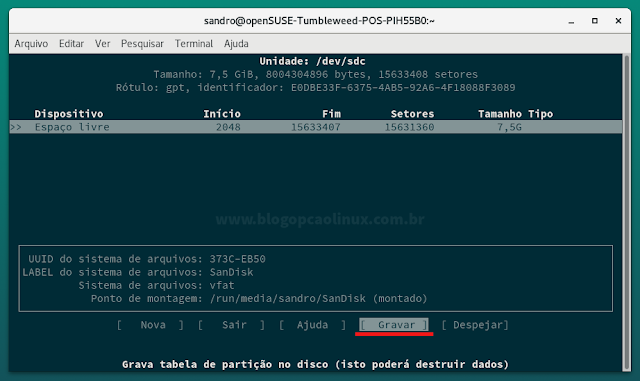The width and height of the screenshot is (640, 381).
Task: Click the LABEL SanDisk line
Action: tap(138, 272)
